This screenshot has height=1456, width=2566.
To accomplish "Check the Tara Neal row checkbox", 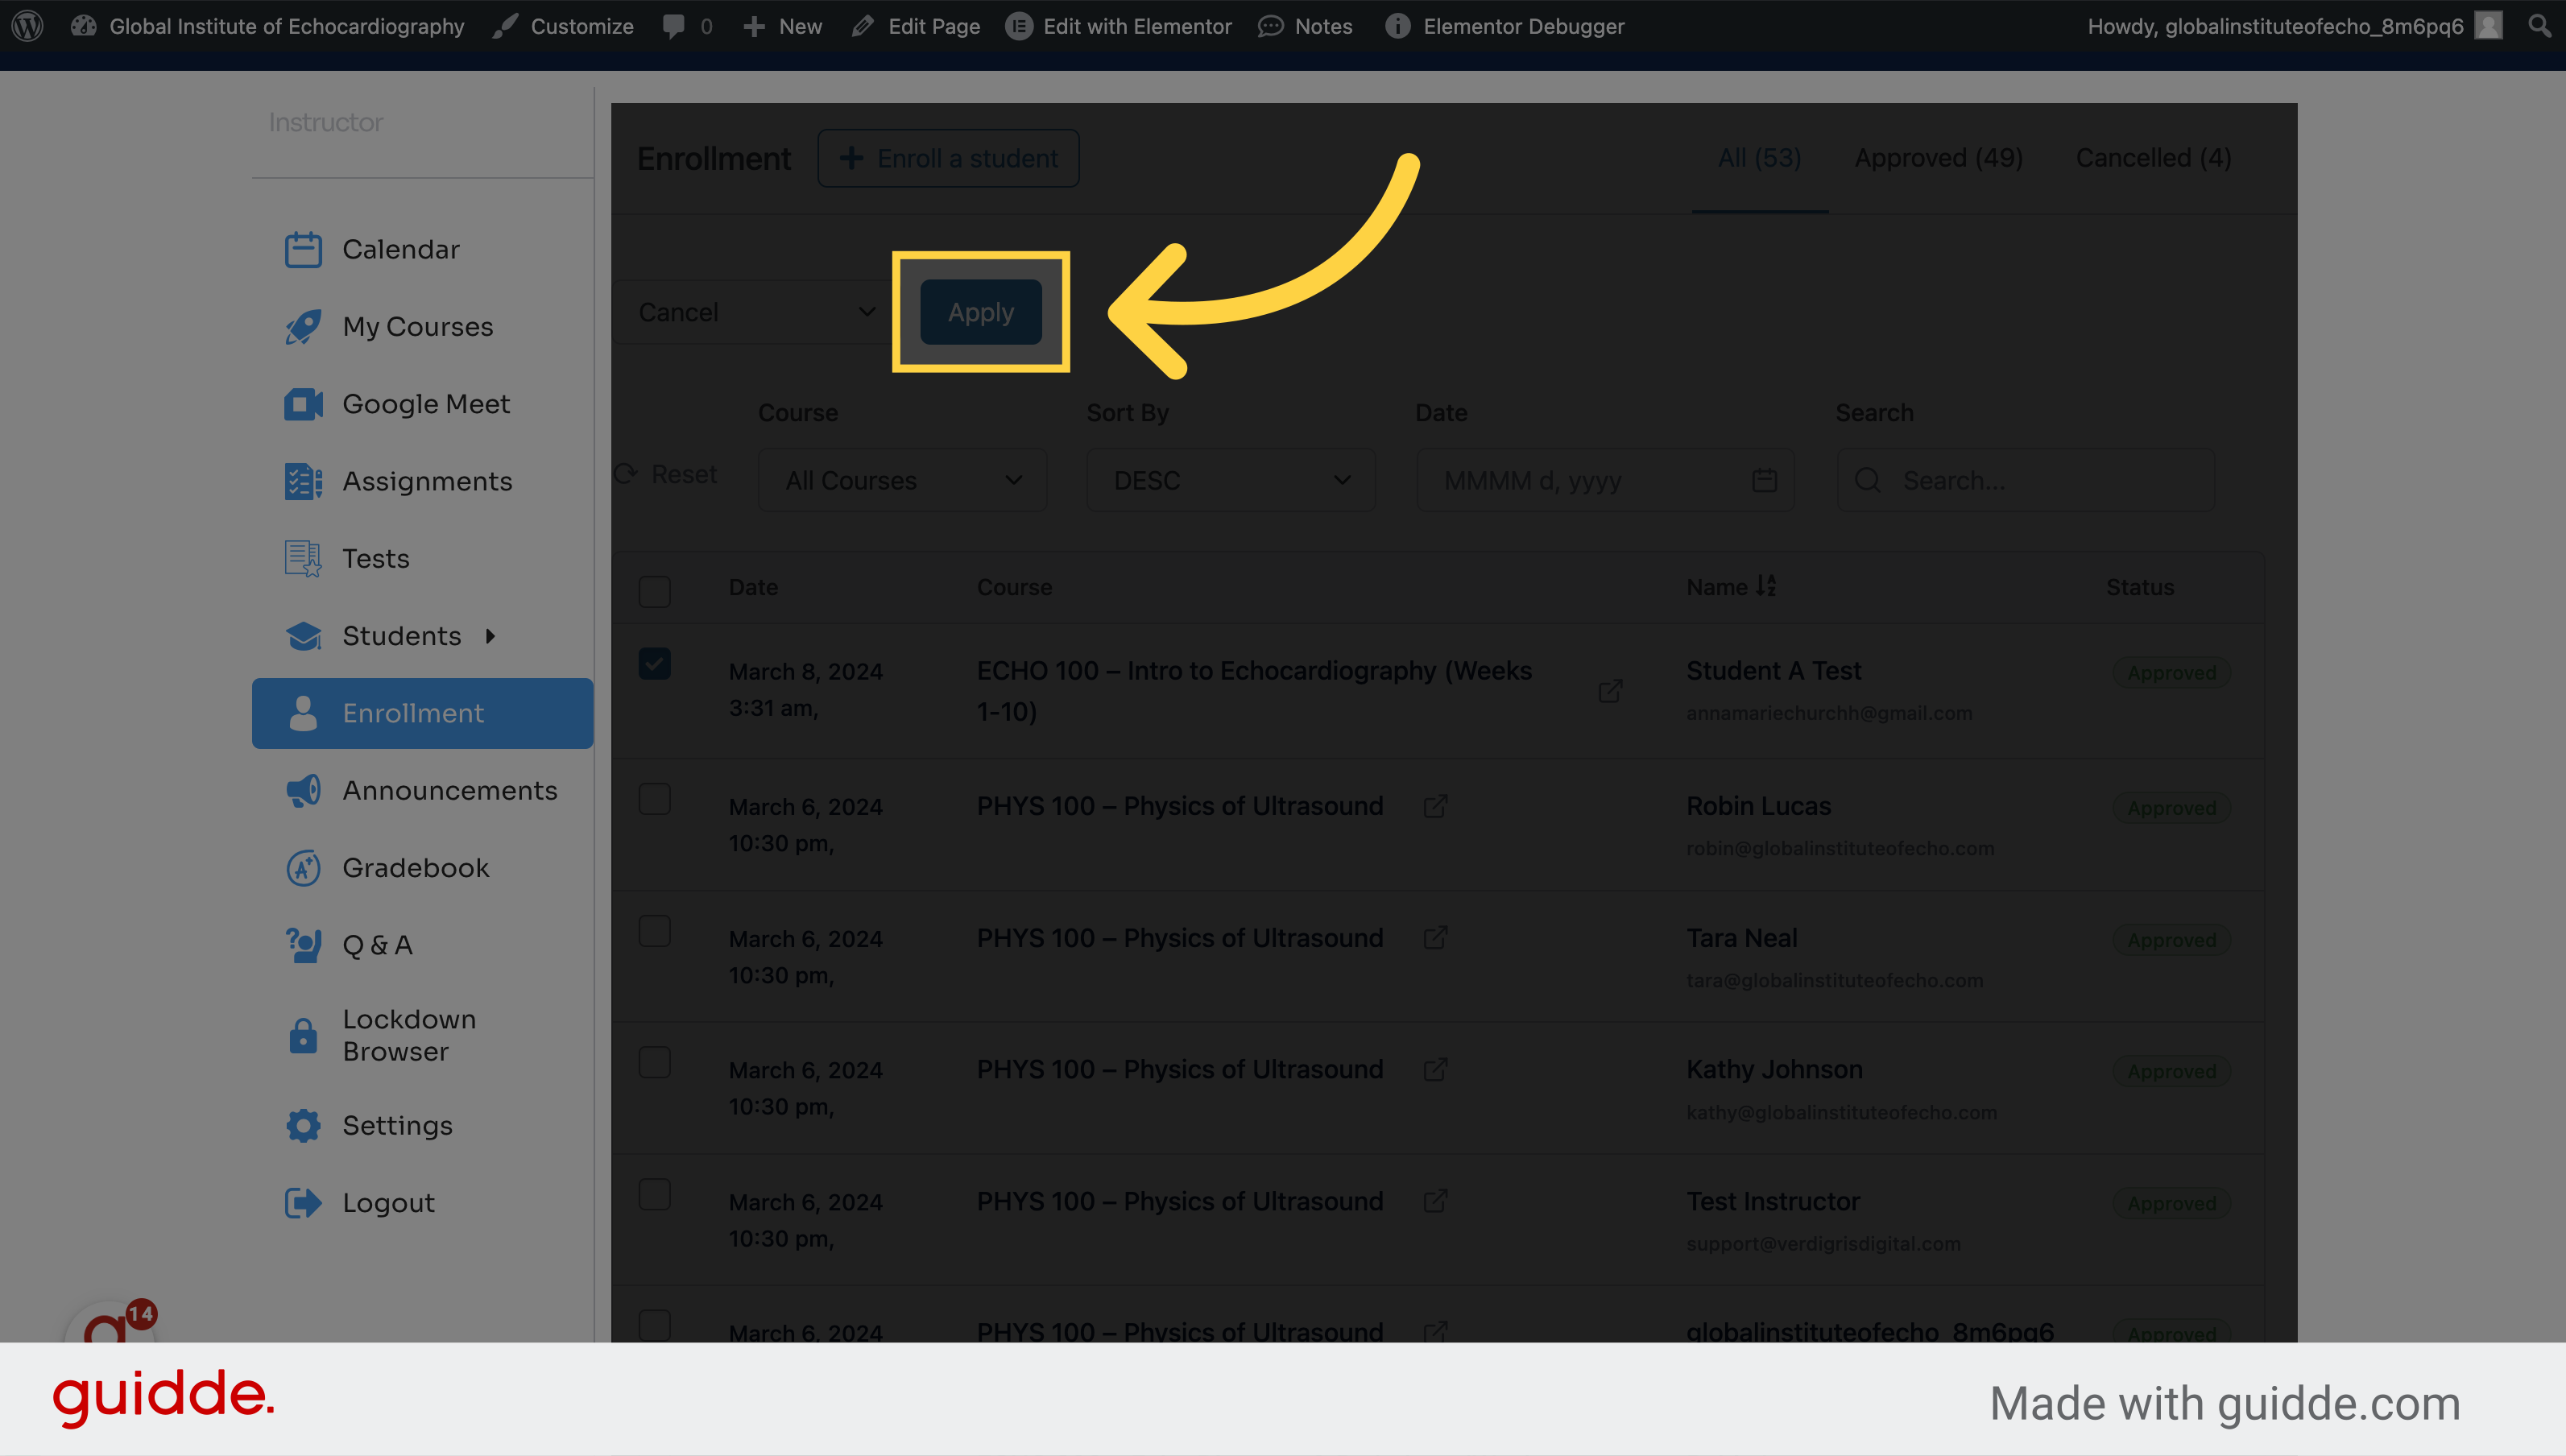I will click(655, 931).
